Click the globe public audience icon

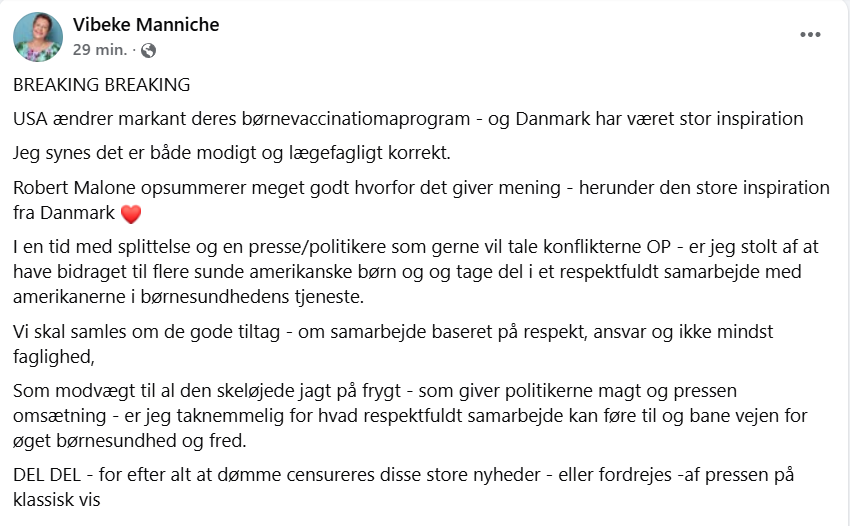149,50
